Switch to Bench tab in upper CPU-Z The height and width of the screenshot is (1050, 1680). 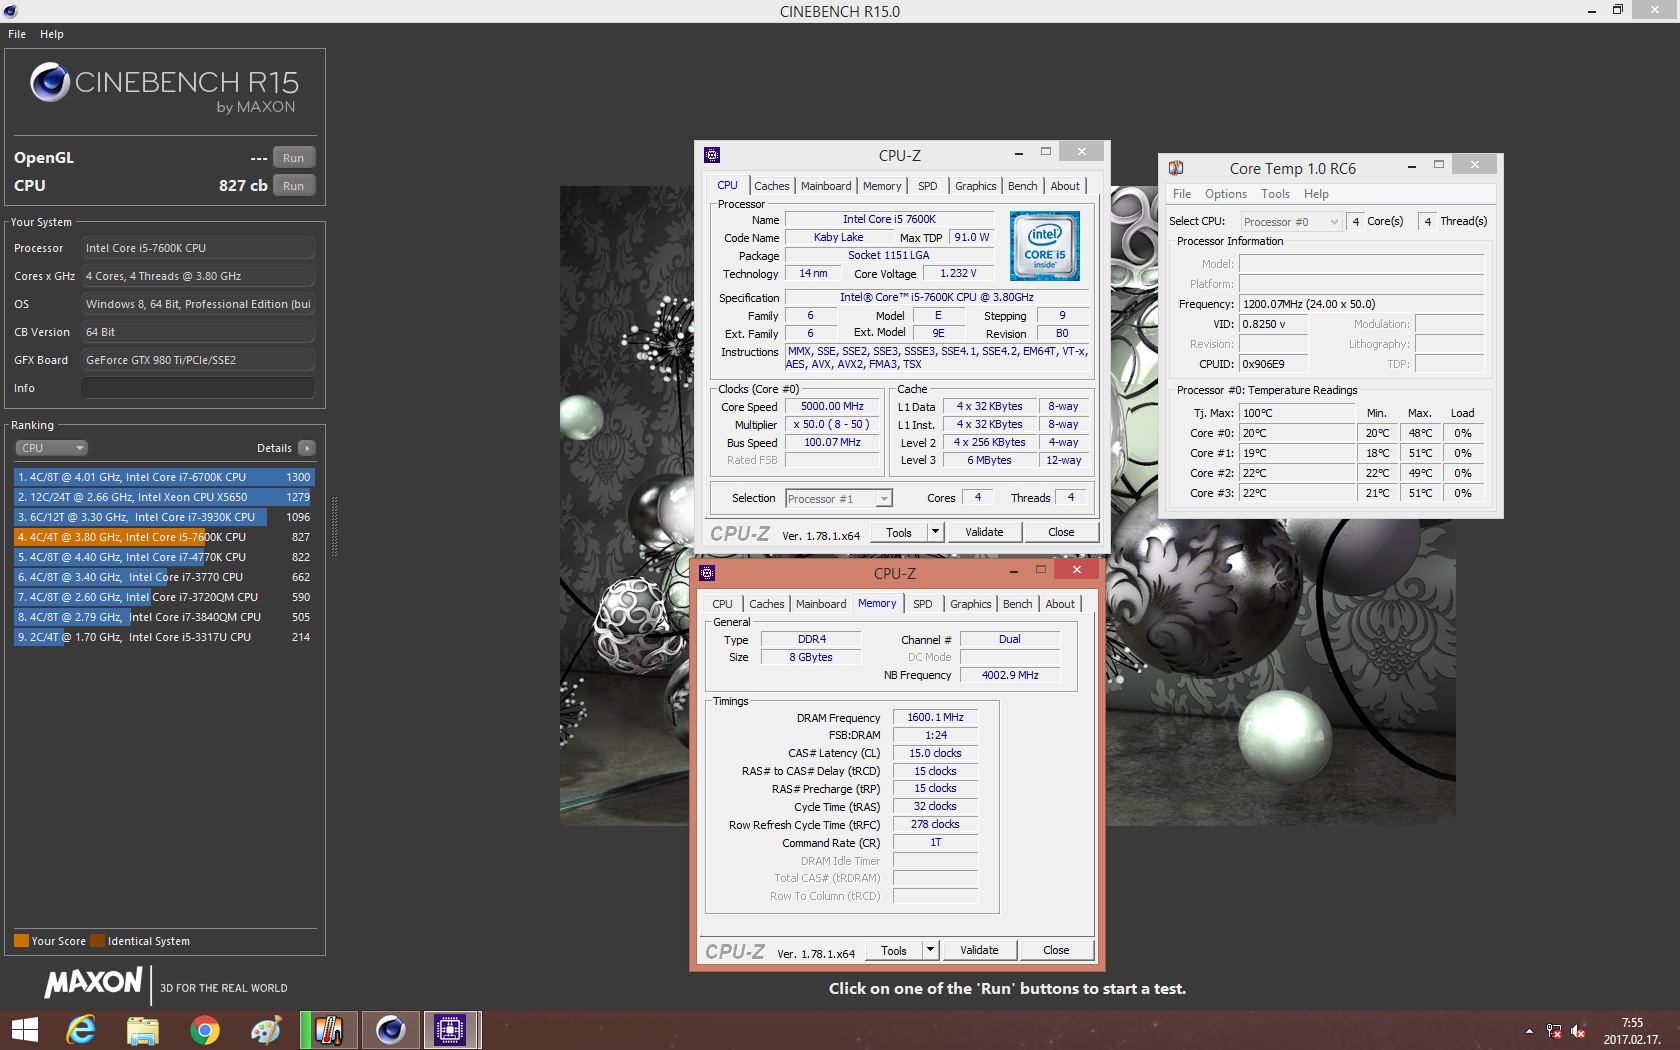coord(1022,186)
